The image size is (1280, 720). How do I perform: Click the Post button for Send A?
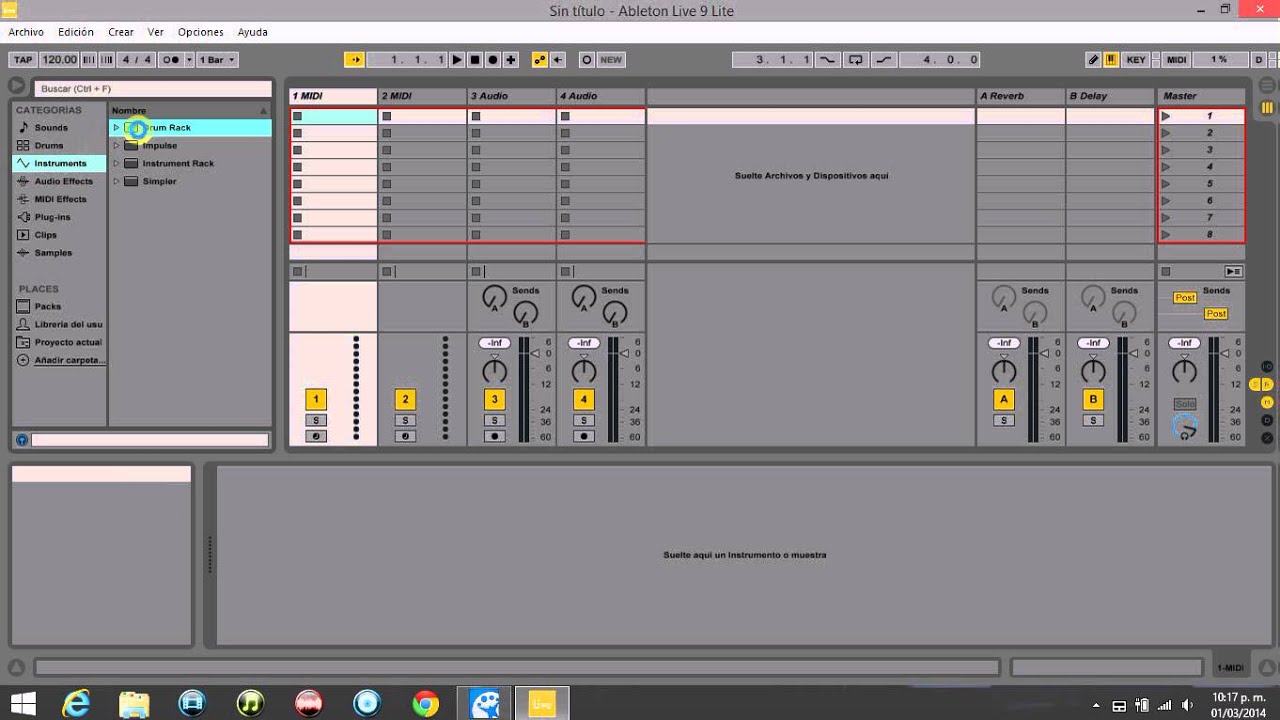pos(1185,298)
